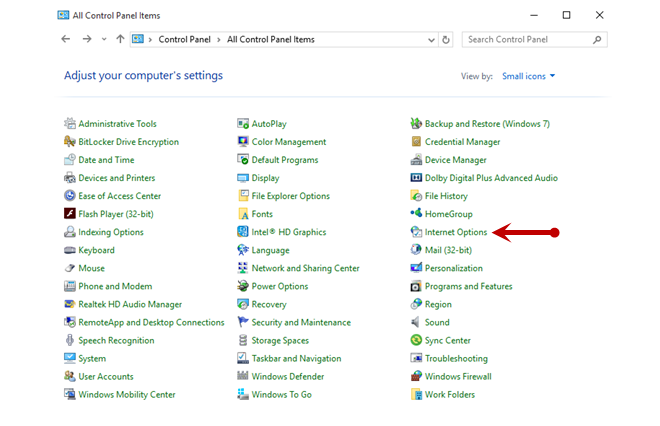Open RemoteApp and Desktop Connections link
The width and height of the screenshot is (660, 426).
pos(152,322)
